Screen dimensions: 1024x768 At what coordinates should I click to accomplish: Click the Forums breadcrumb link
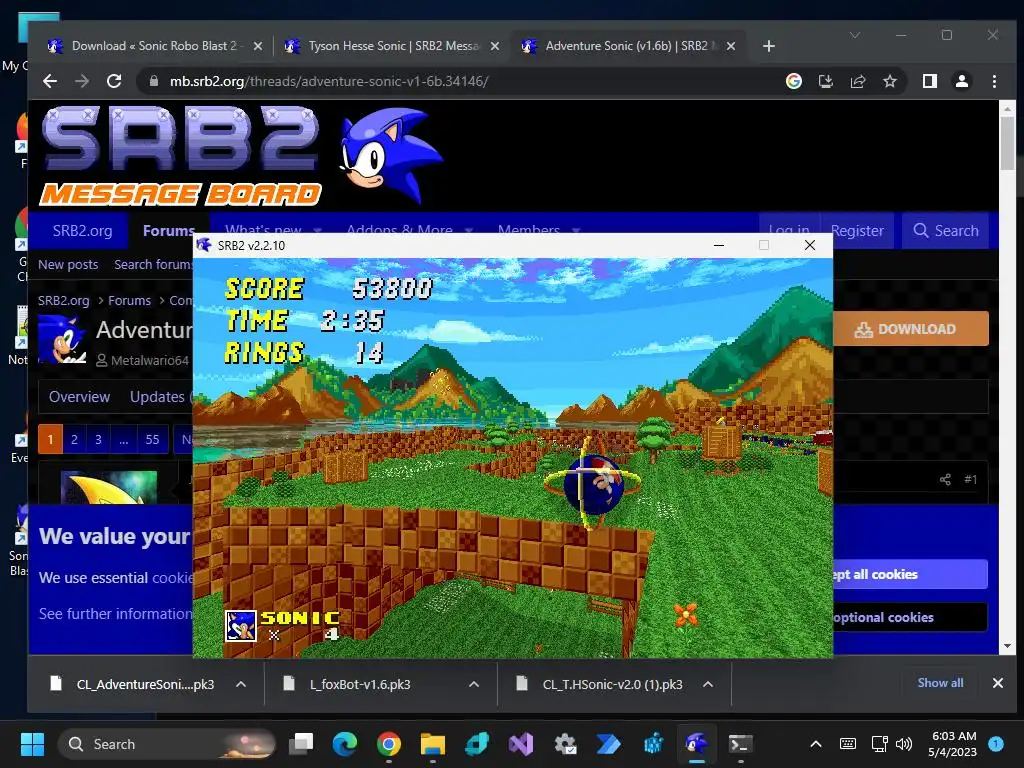pyautogui.click(x=129, y=300)
